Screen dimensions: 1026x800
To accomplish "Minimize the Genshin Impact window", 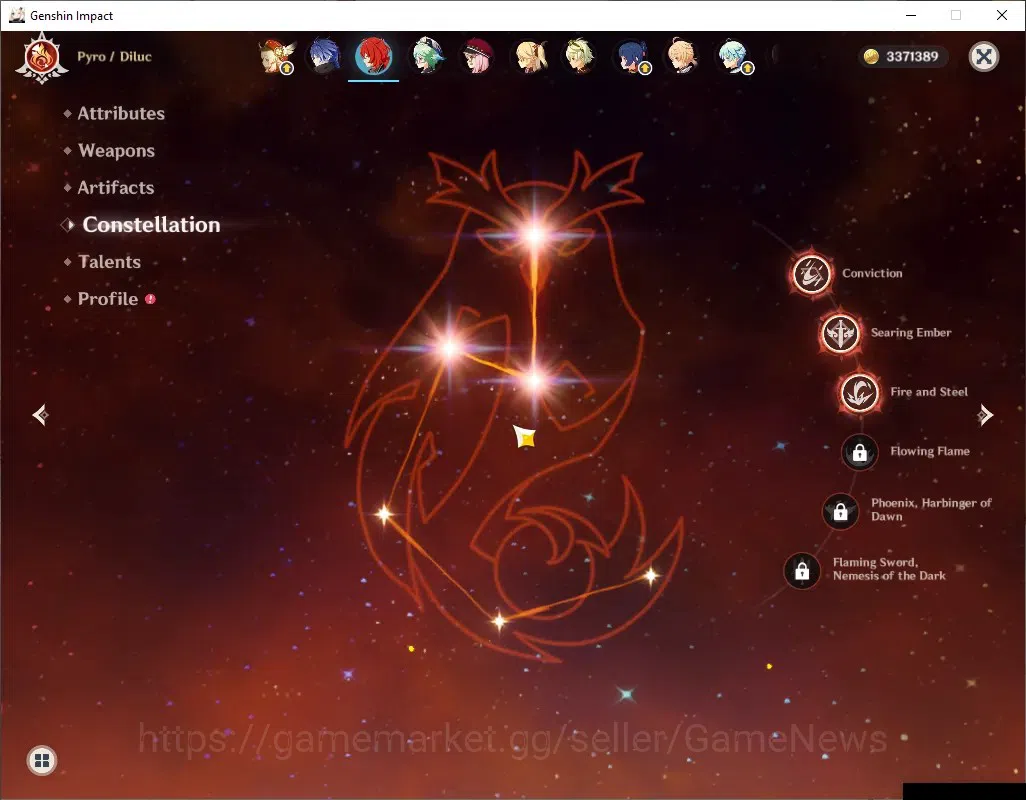I will (911, 15).
